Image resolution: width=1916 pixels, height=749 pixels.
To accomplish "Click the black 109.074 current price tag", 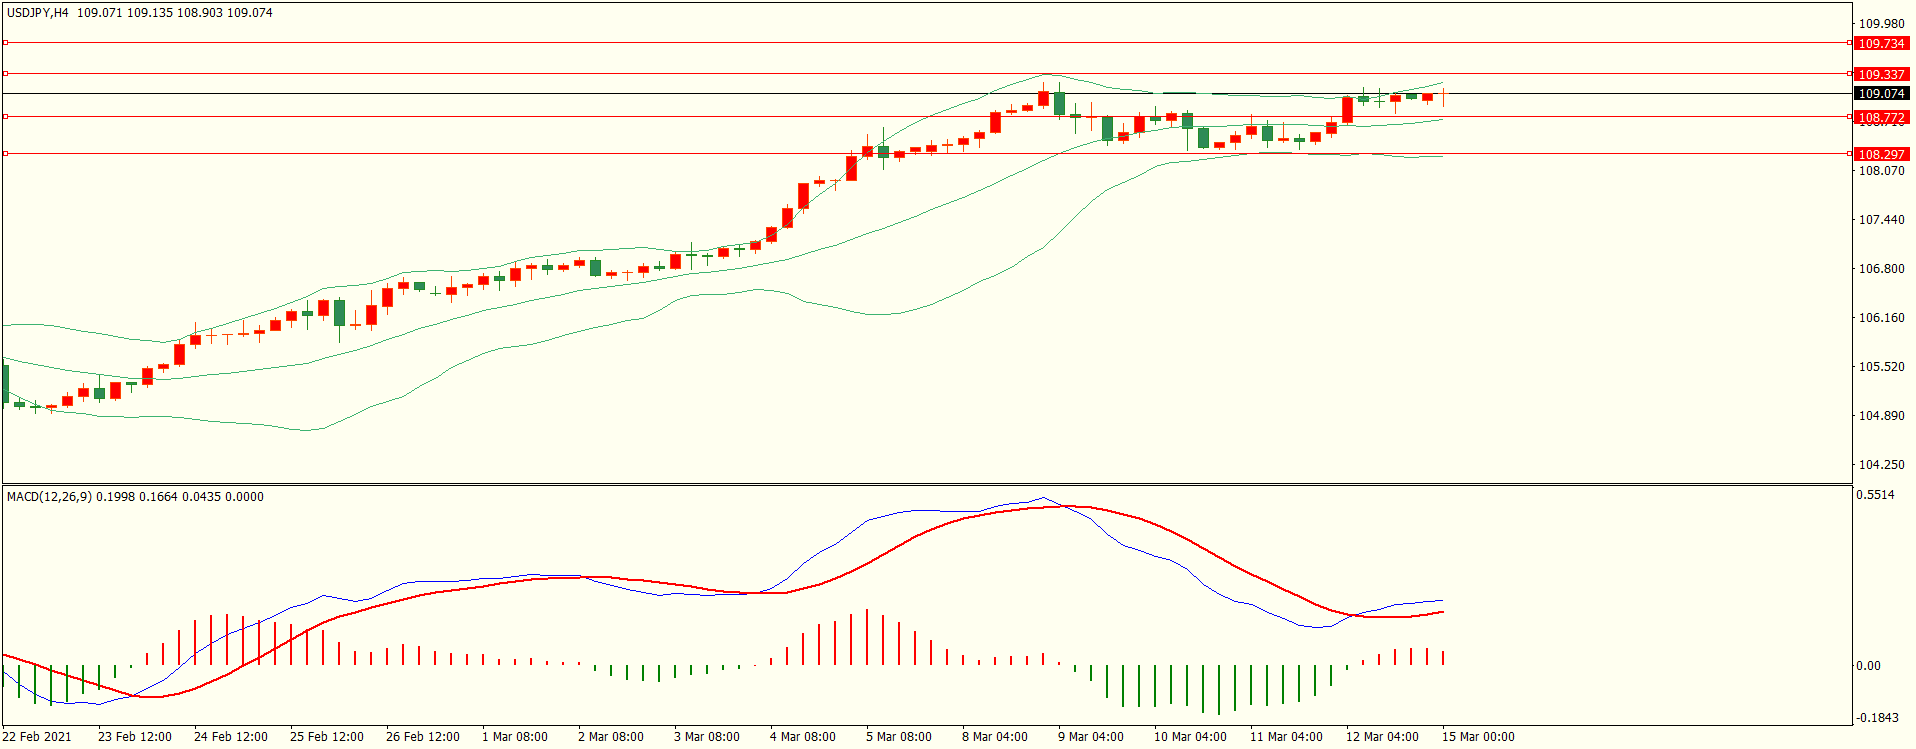I will pyautogui.click(x=1881, y=93).
